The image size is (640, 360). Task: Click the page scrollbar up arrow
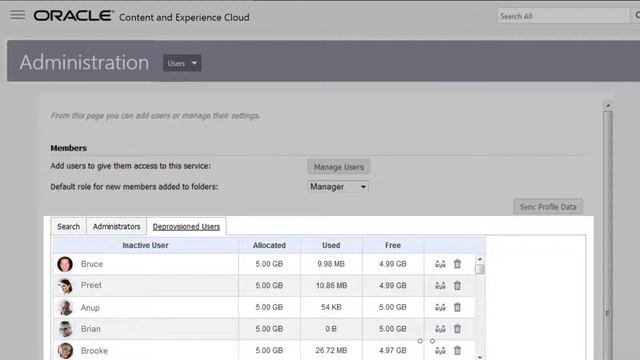(x=608, y=106)
